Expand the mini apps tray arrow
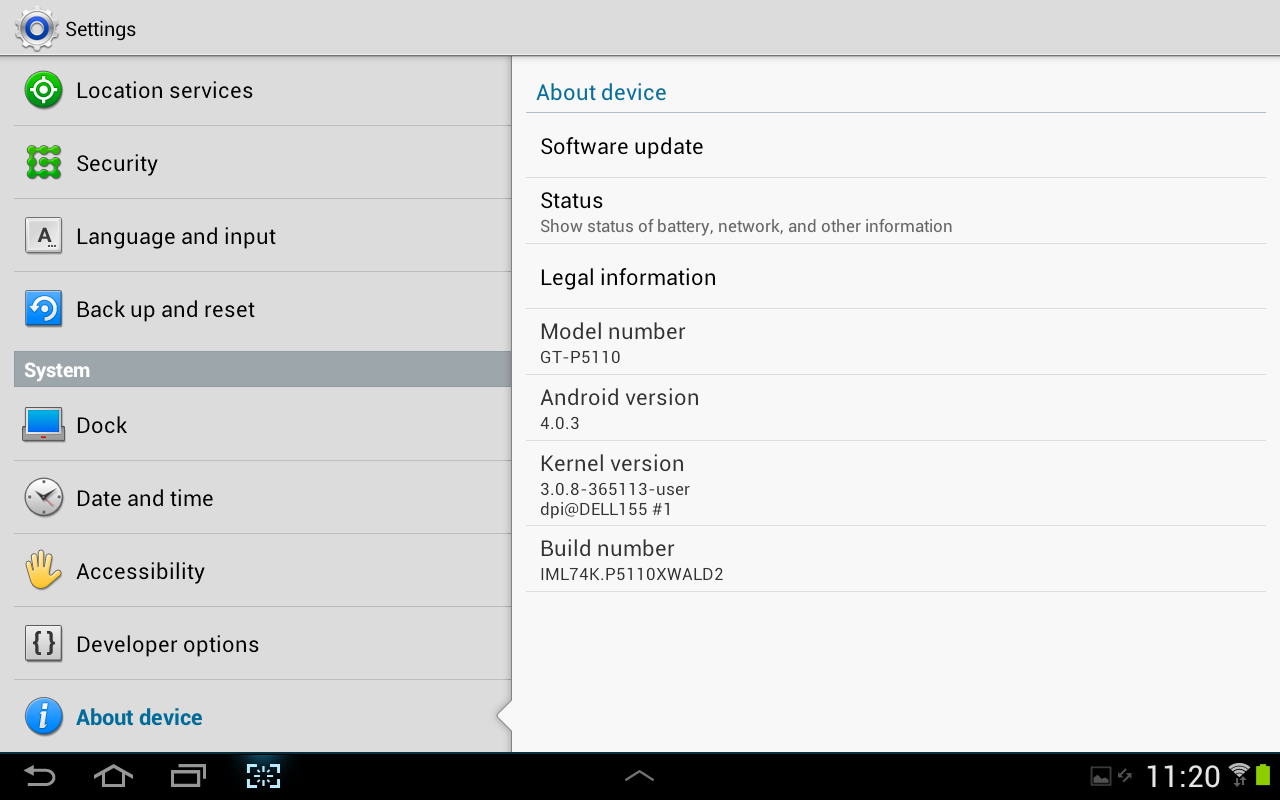This screenshot has height=800, width=1280. (639, 776)
